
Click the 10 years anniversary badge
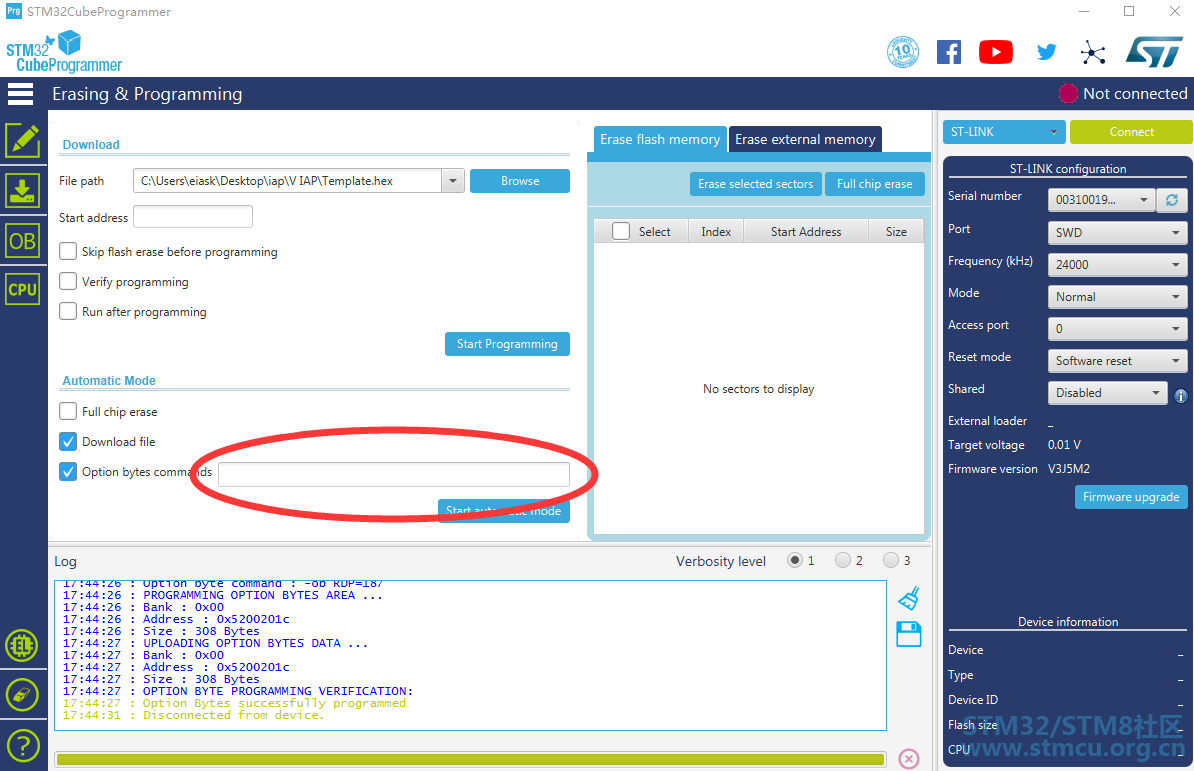[903, 52]
